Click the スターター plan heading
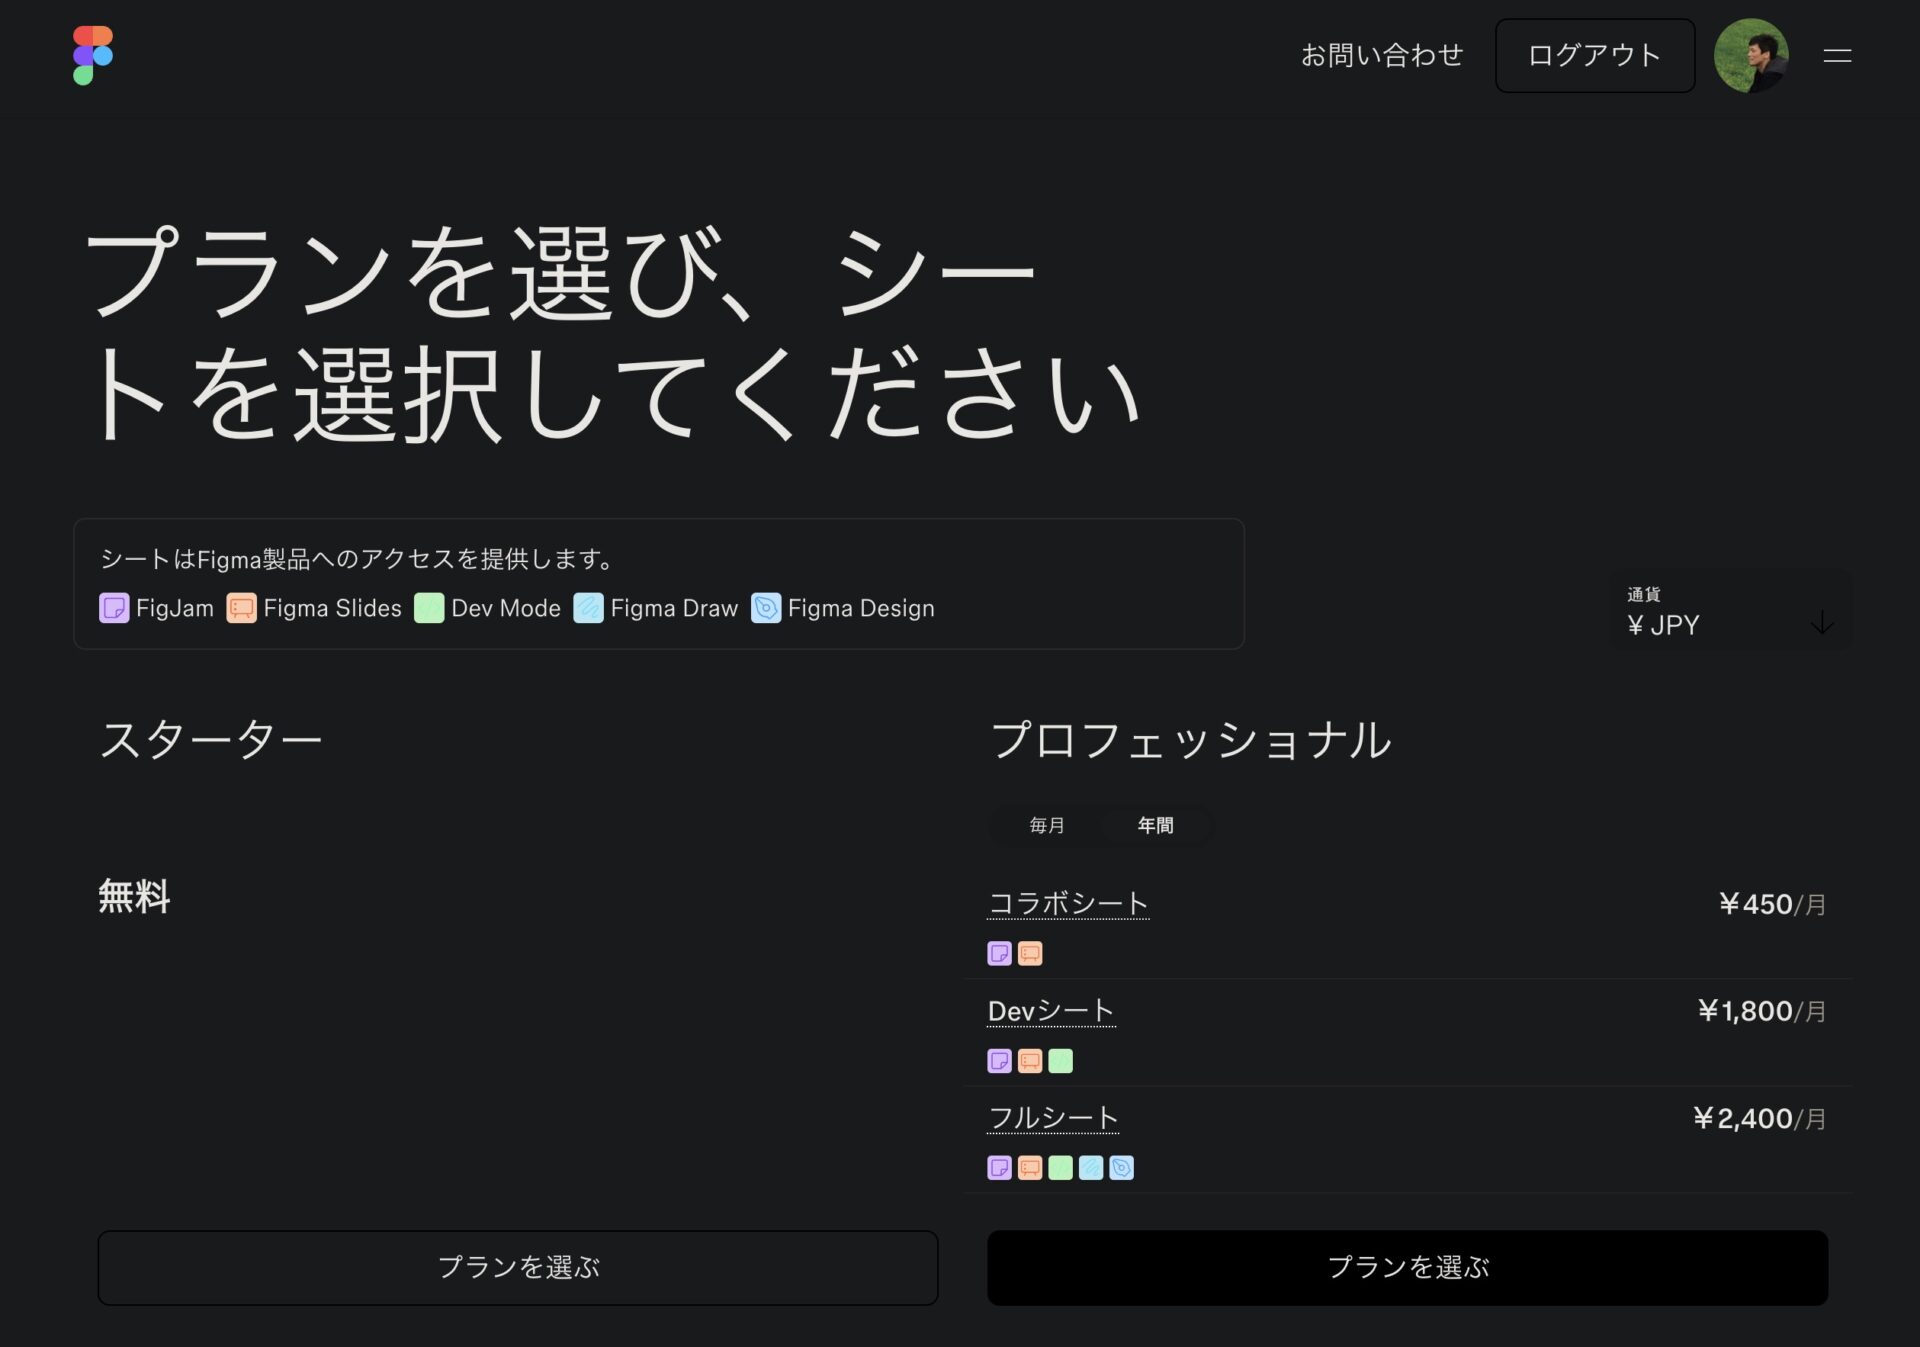1920x1347 pixels. (210, 740)
